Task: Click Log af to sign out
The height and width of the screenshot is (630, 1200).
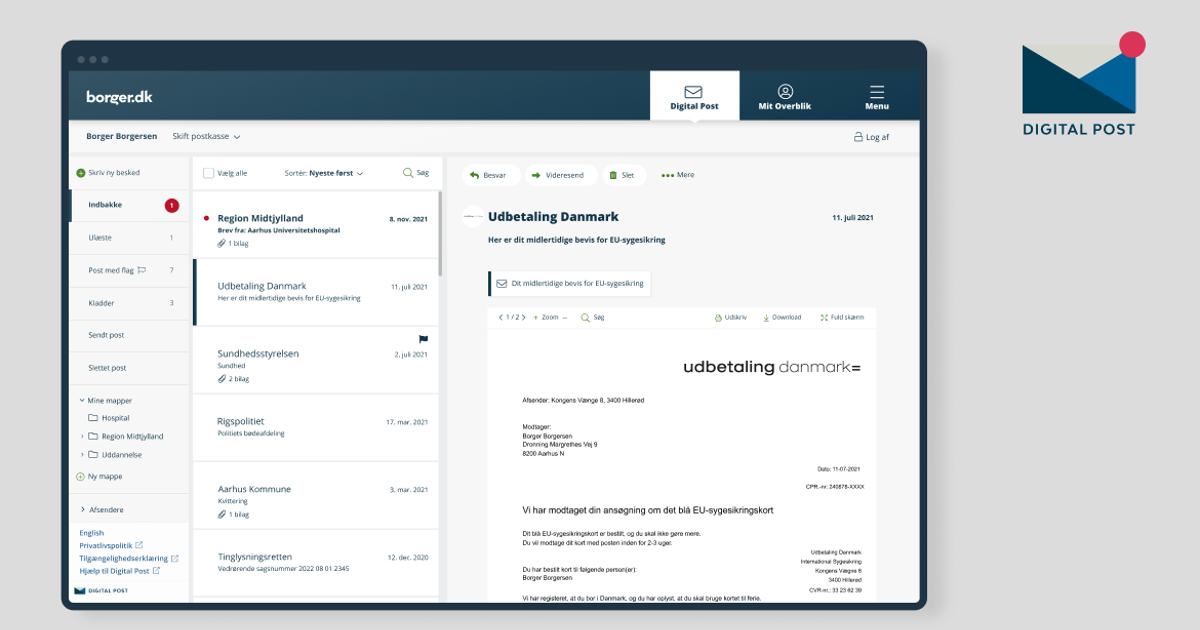Action: click(x=871, y=137)
